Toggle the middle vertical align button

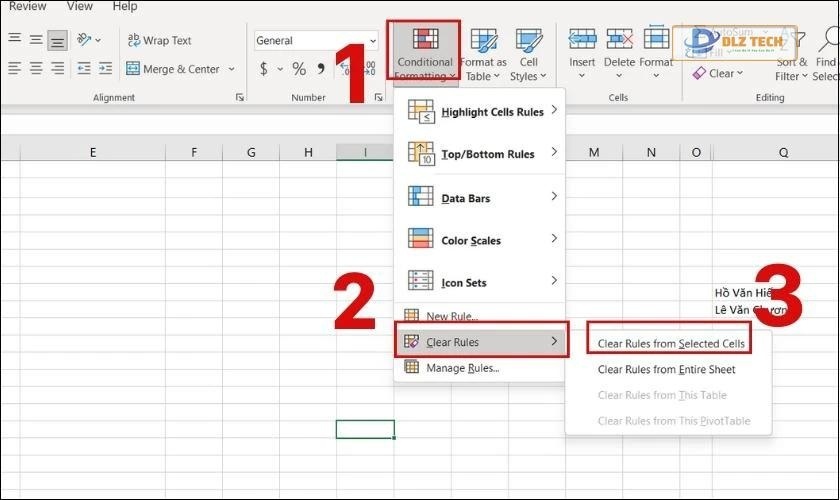click(37, 40)
